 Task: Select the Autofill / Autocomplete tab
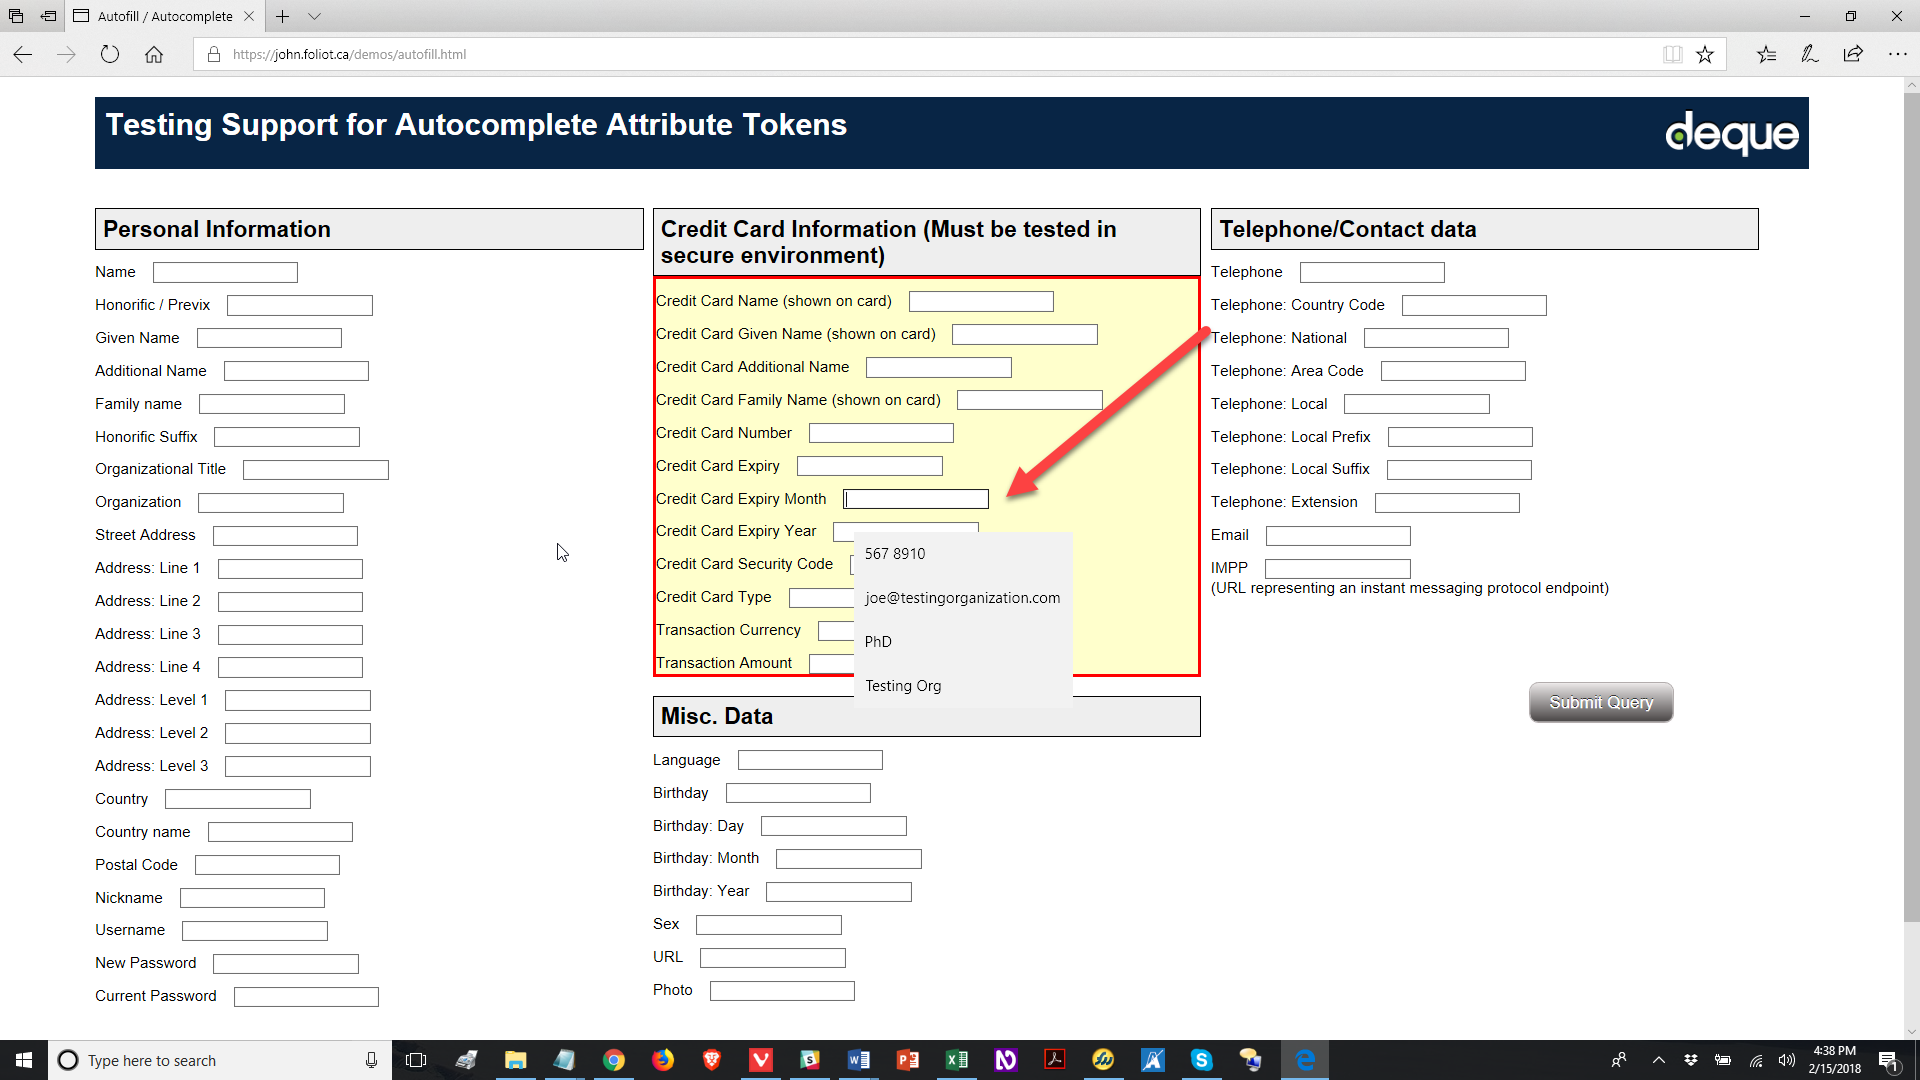click(165, 16)
